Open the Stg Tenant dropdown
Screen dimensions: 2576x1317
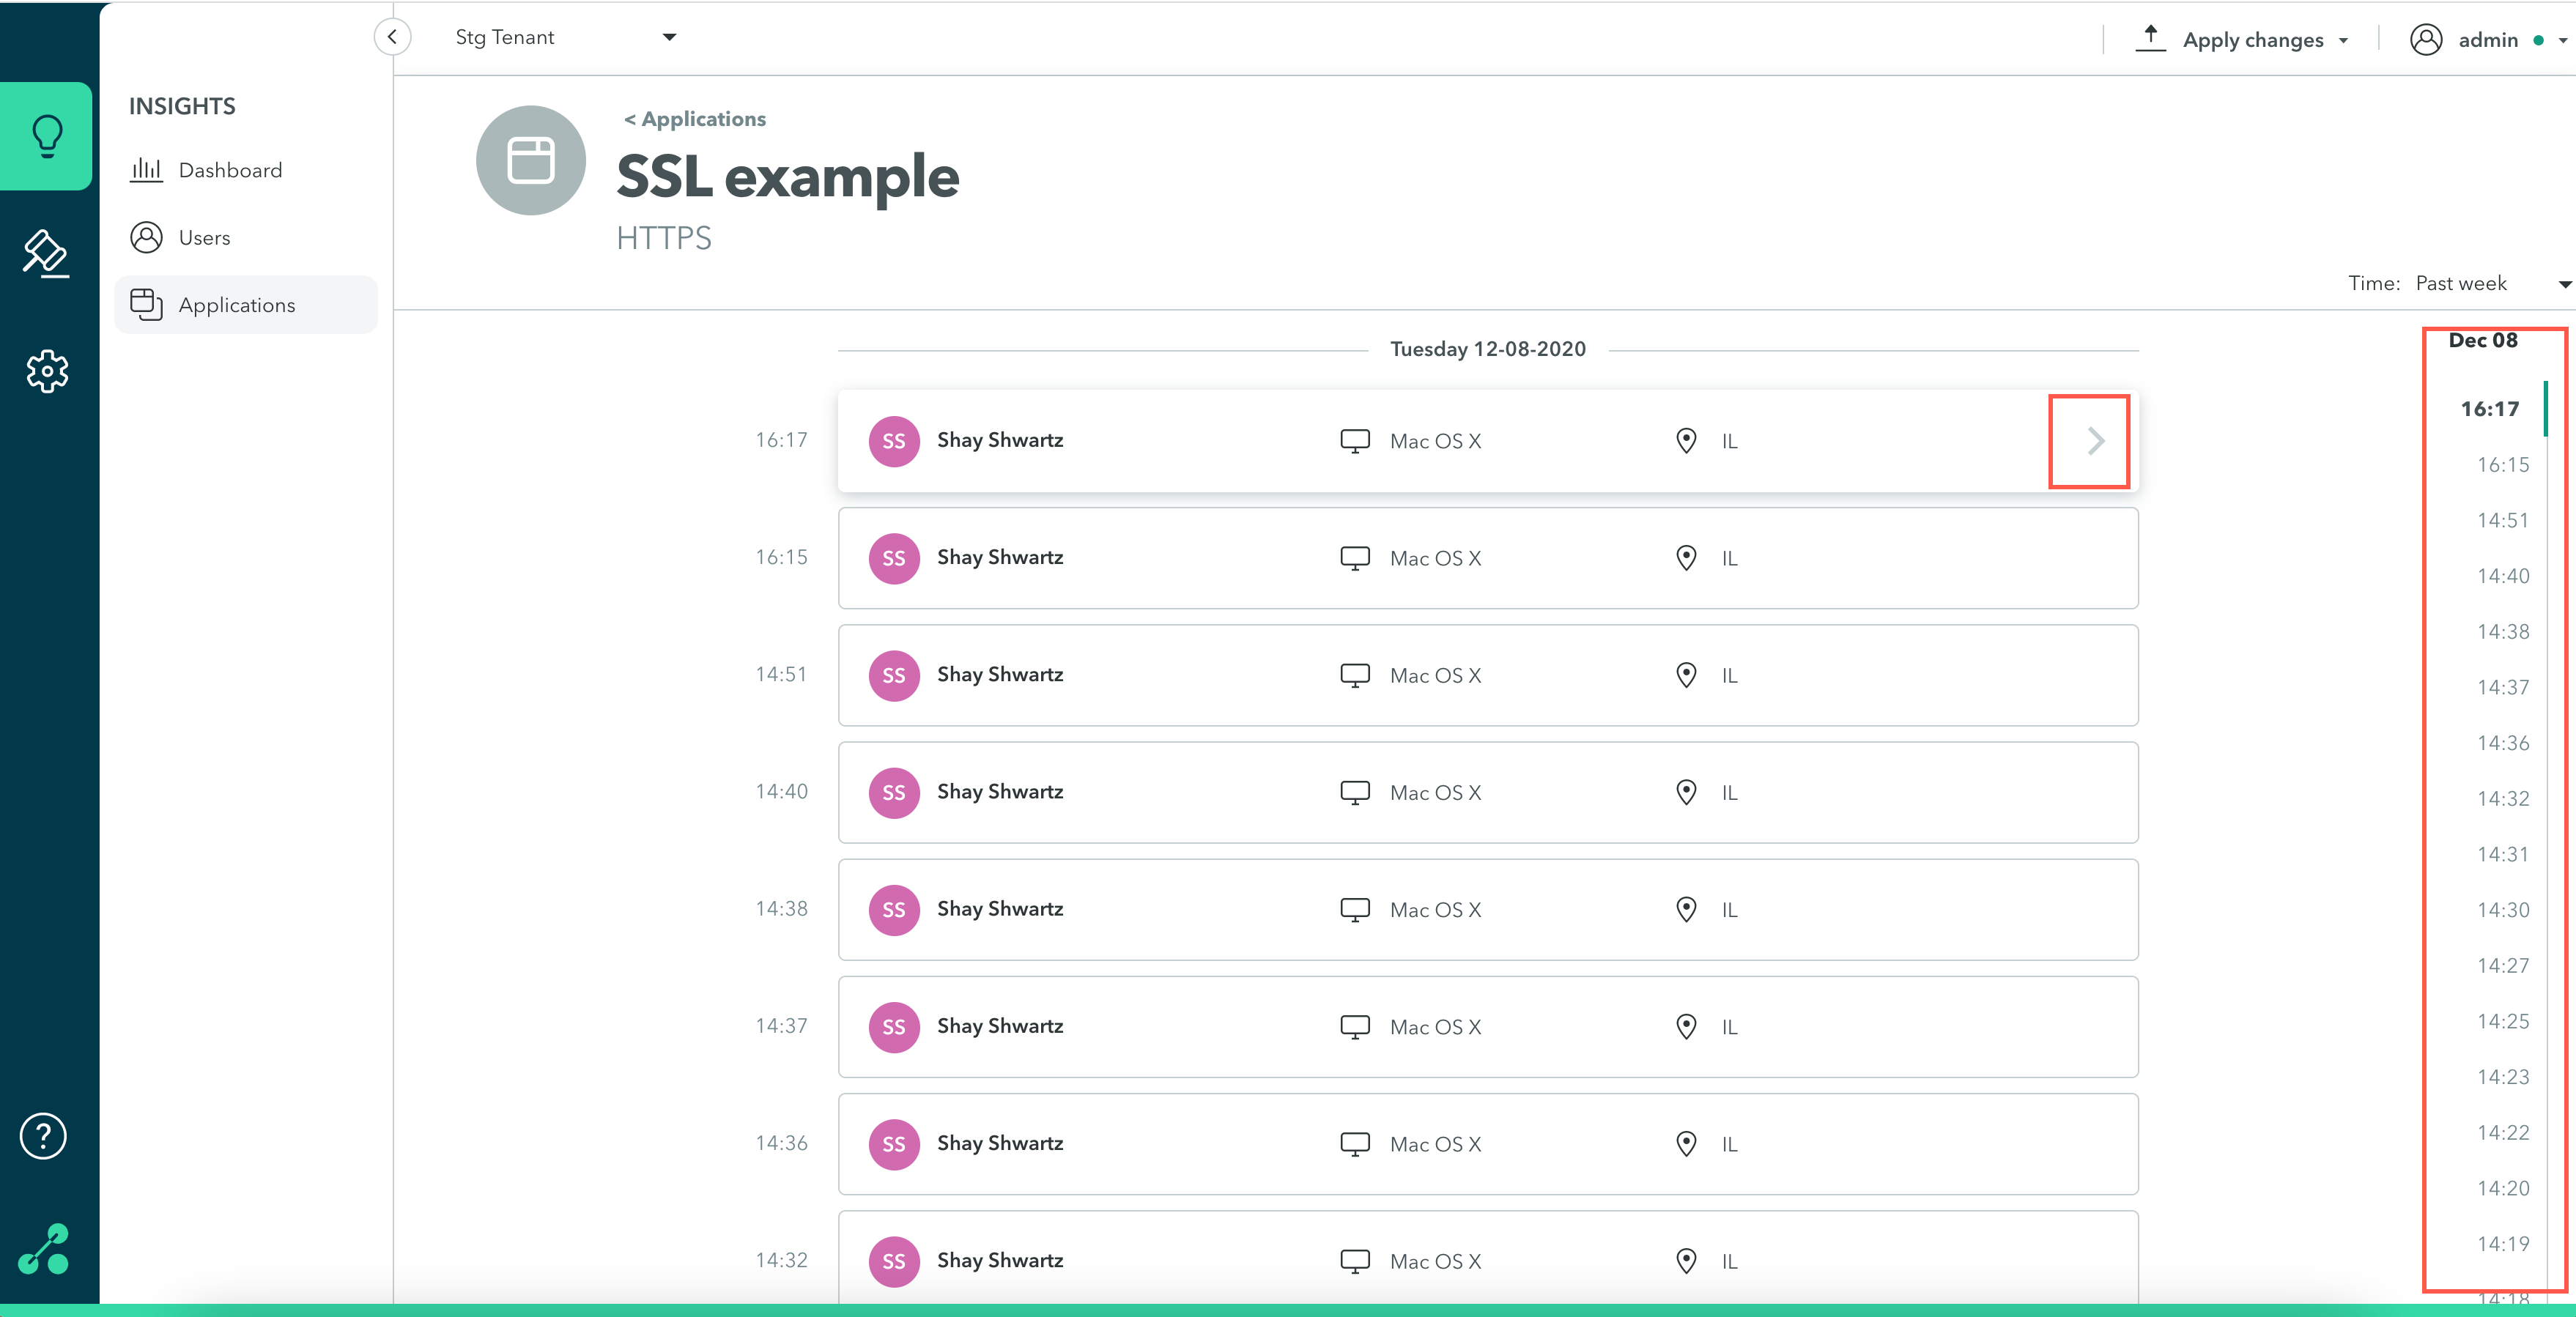(x=565, y=37)
